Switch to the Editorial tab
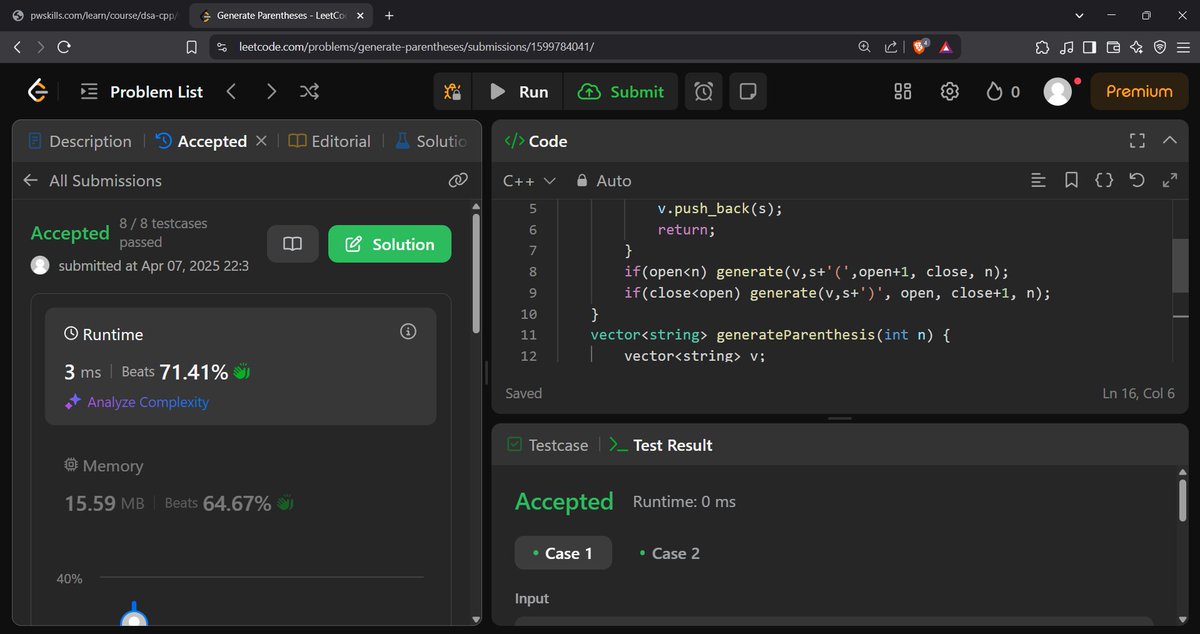This screenshot has width=1200, height=634. click(x=329, y=141)
